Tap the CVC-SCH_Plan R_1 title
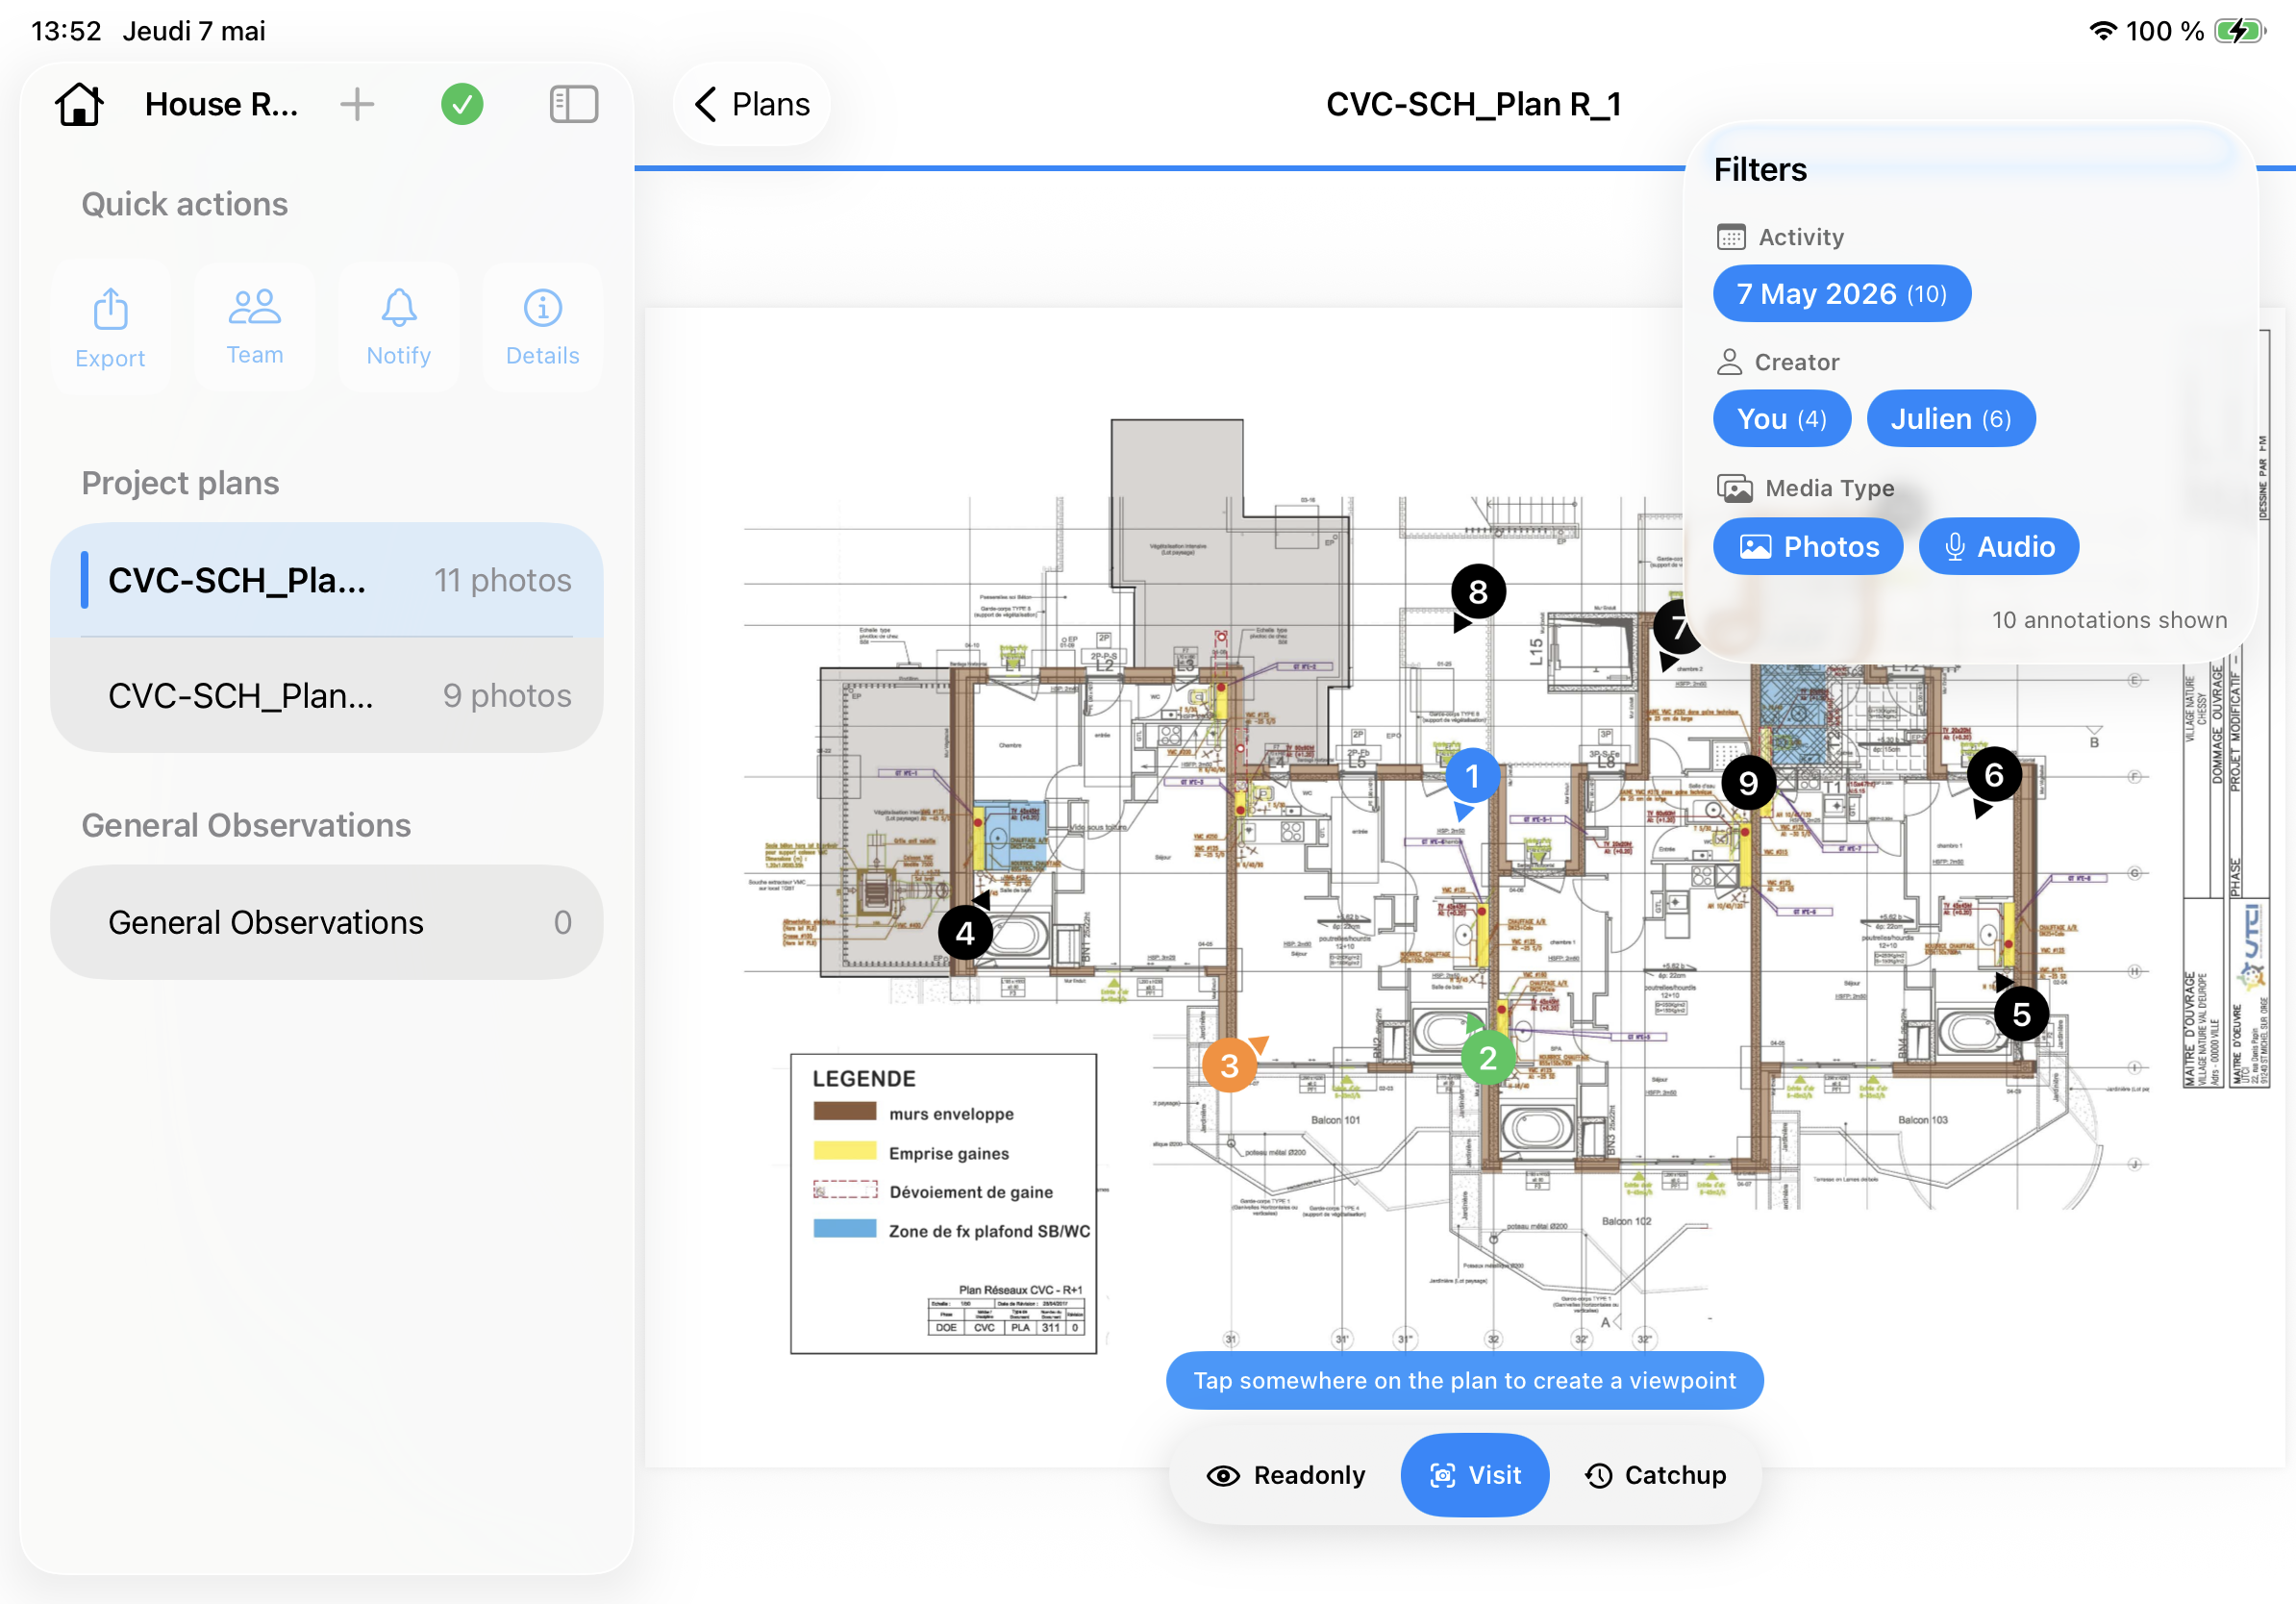This screenshot has height=1604, width=2296. click(1474, 104)
